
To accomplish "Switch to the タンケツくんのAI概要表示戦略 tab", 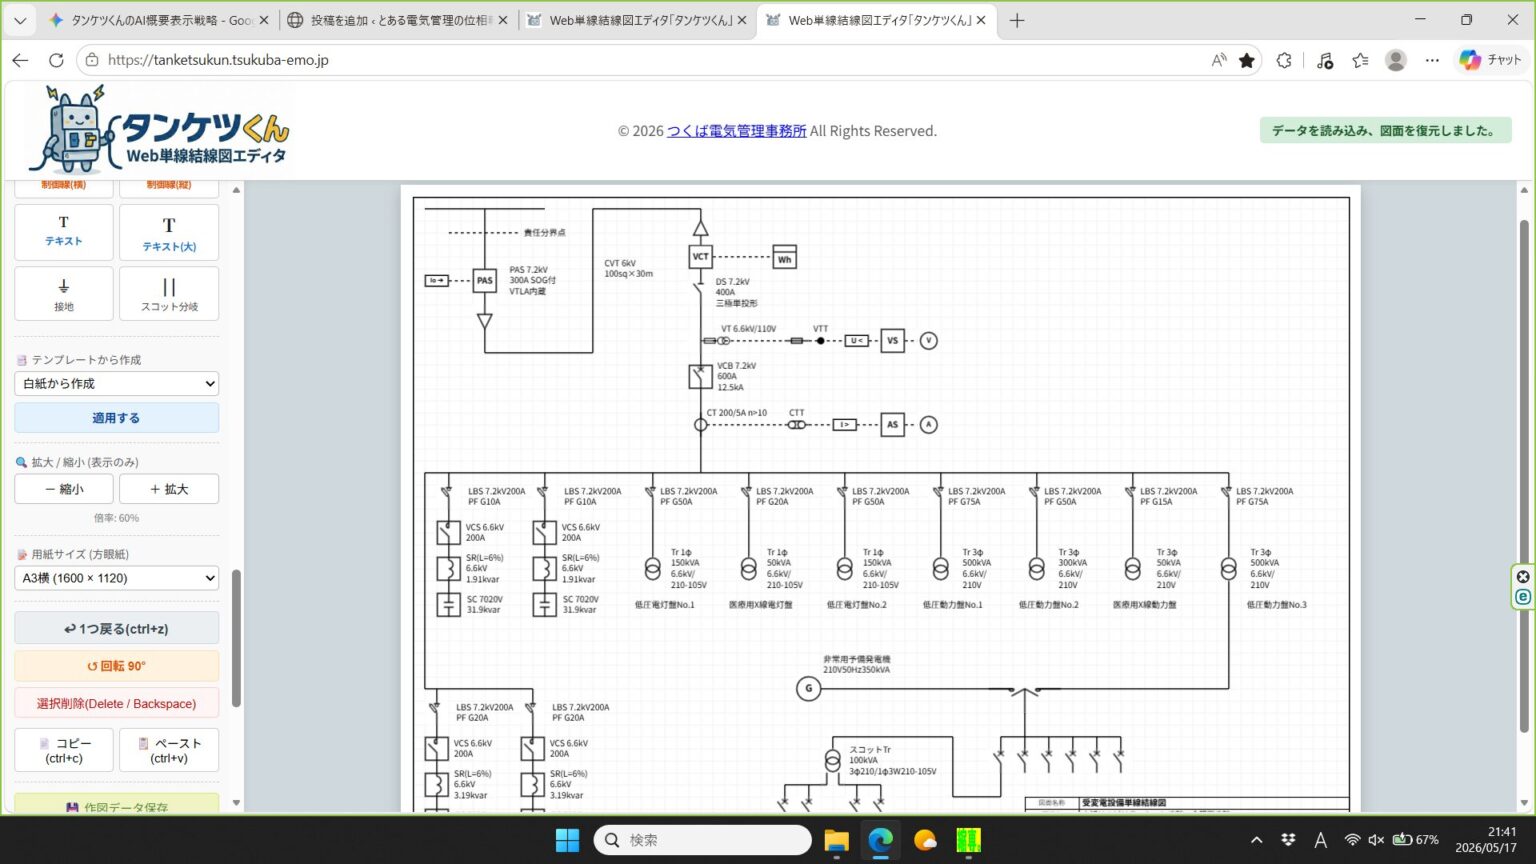I will click(x=160, y=20).
